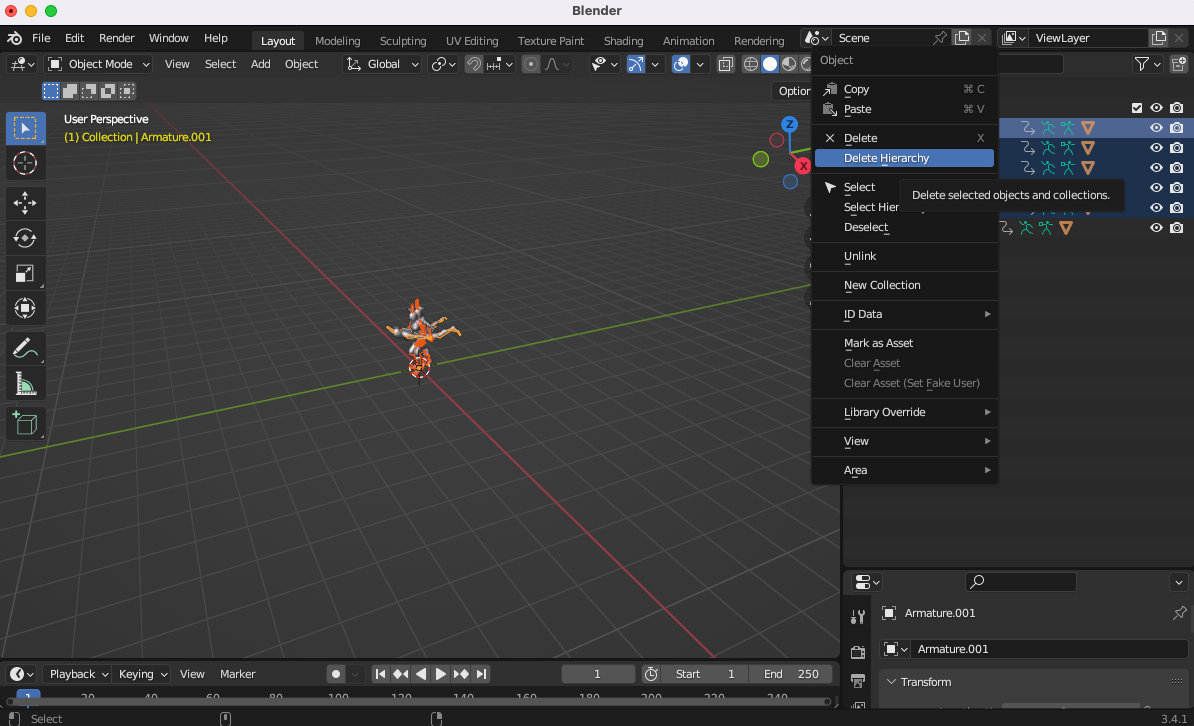Open the outliner filter dropdown

pyautogui.click(x=1148, y=65)
